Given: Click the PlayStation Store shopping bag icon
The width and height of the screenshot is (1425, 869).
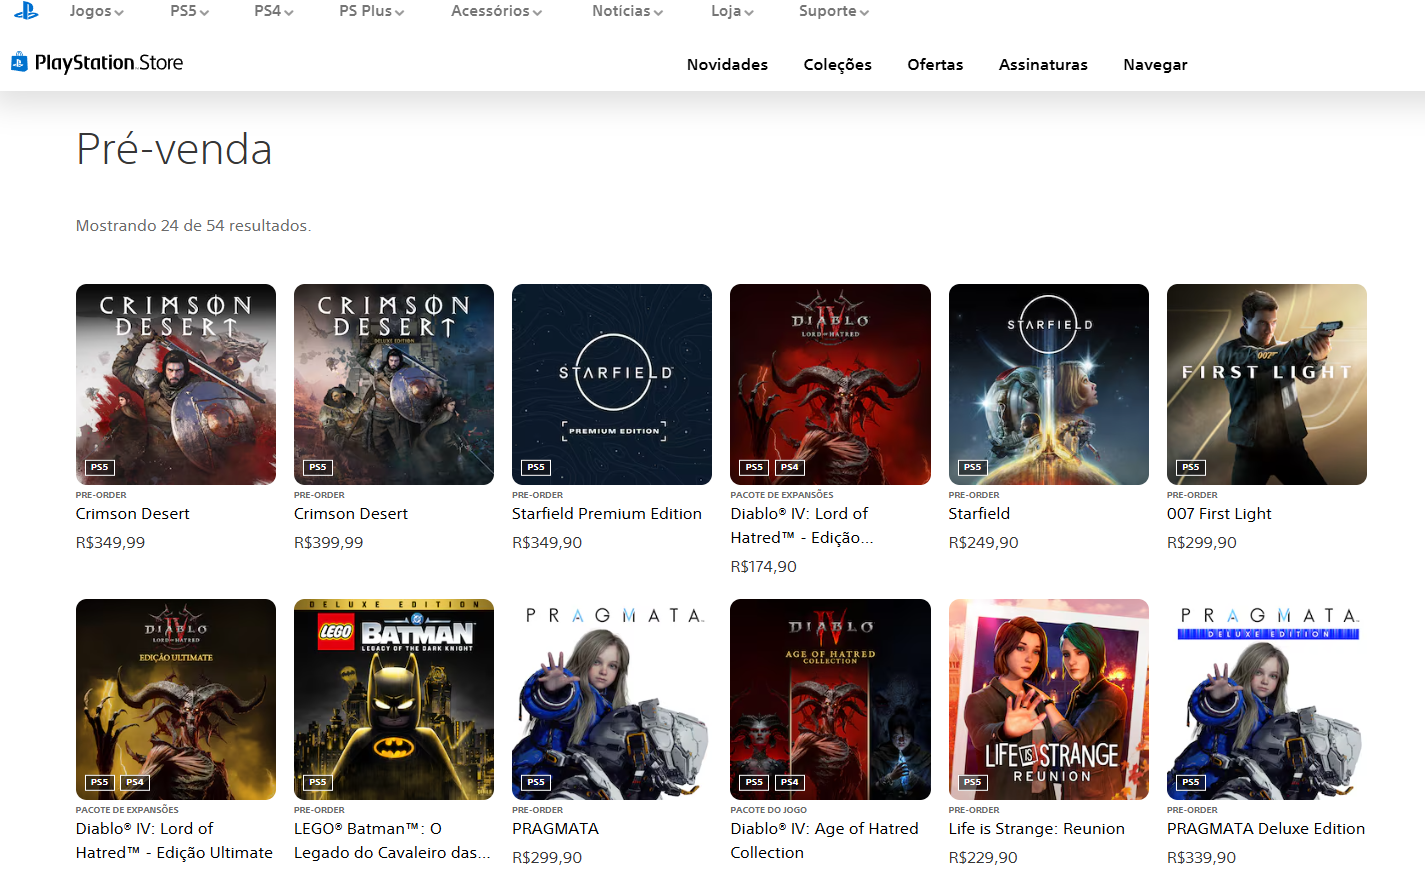Looking at the screenshot, I should pyautogui.click(x=19, y=62).
